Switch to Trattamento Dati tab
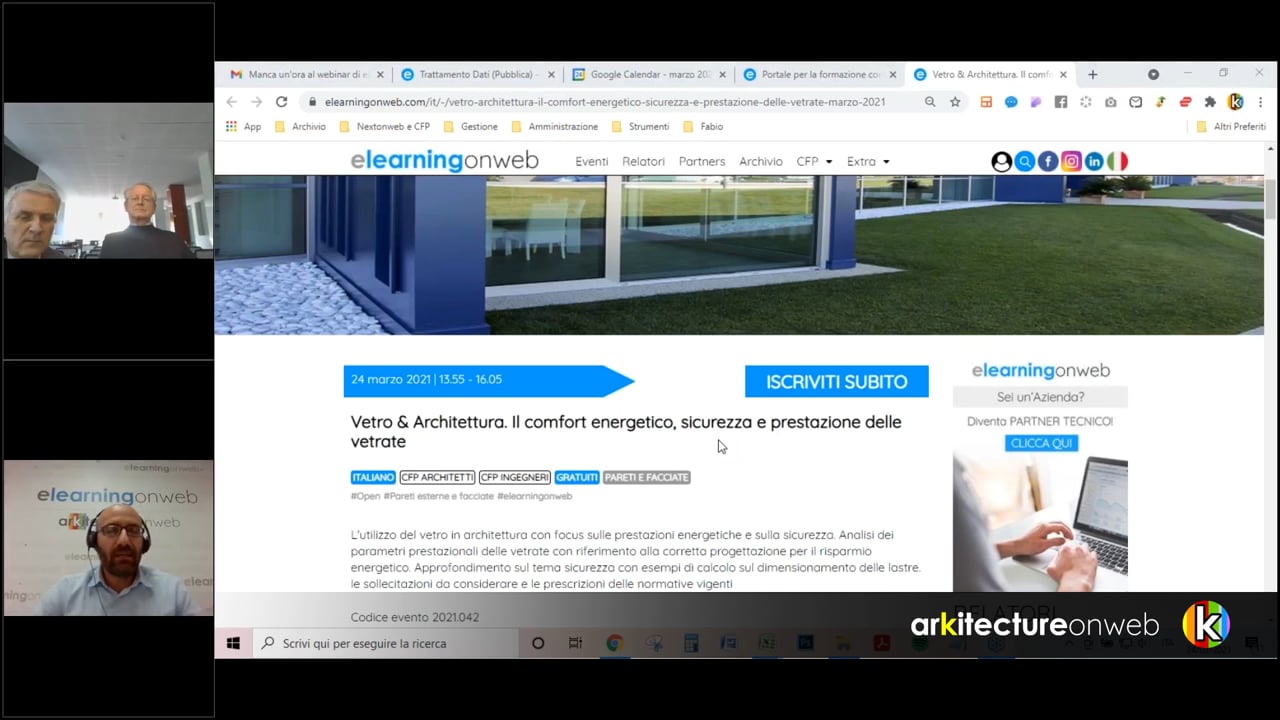This screenshot has height=720, width=1280. tap(478, 74)
